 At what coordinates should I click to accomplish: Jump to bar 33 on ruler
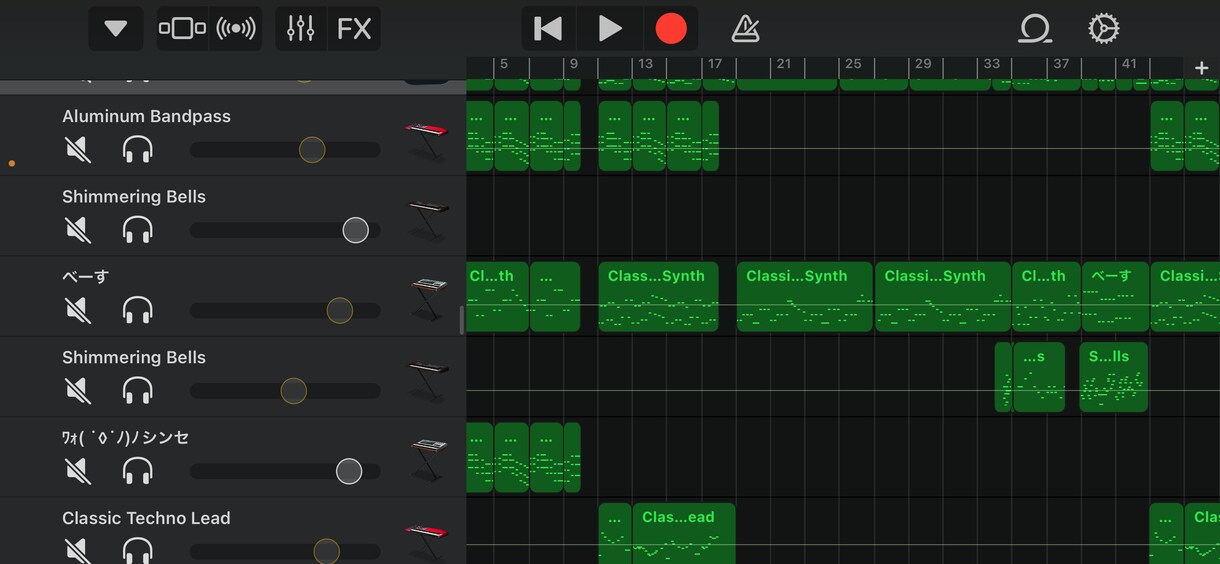tap(991, 64)
